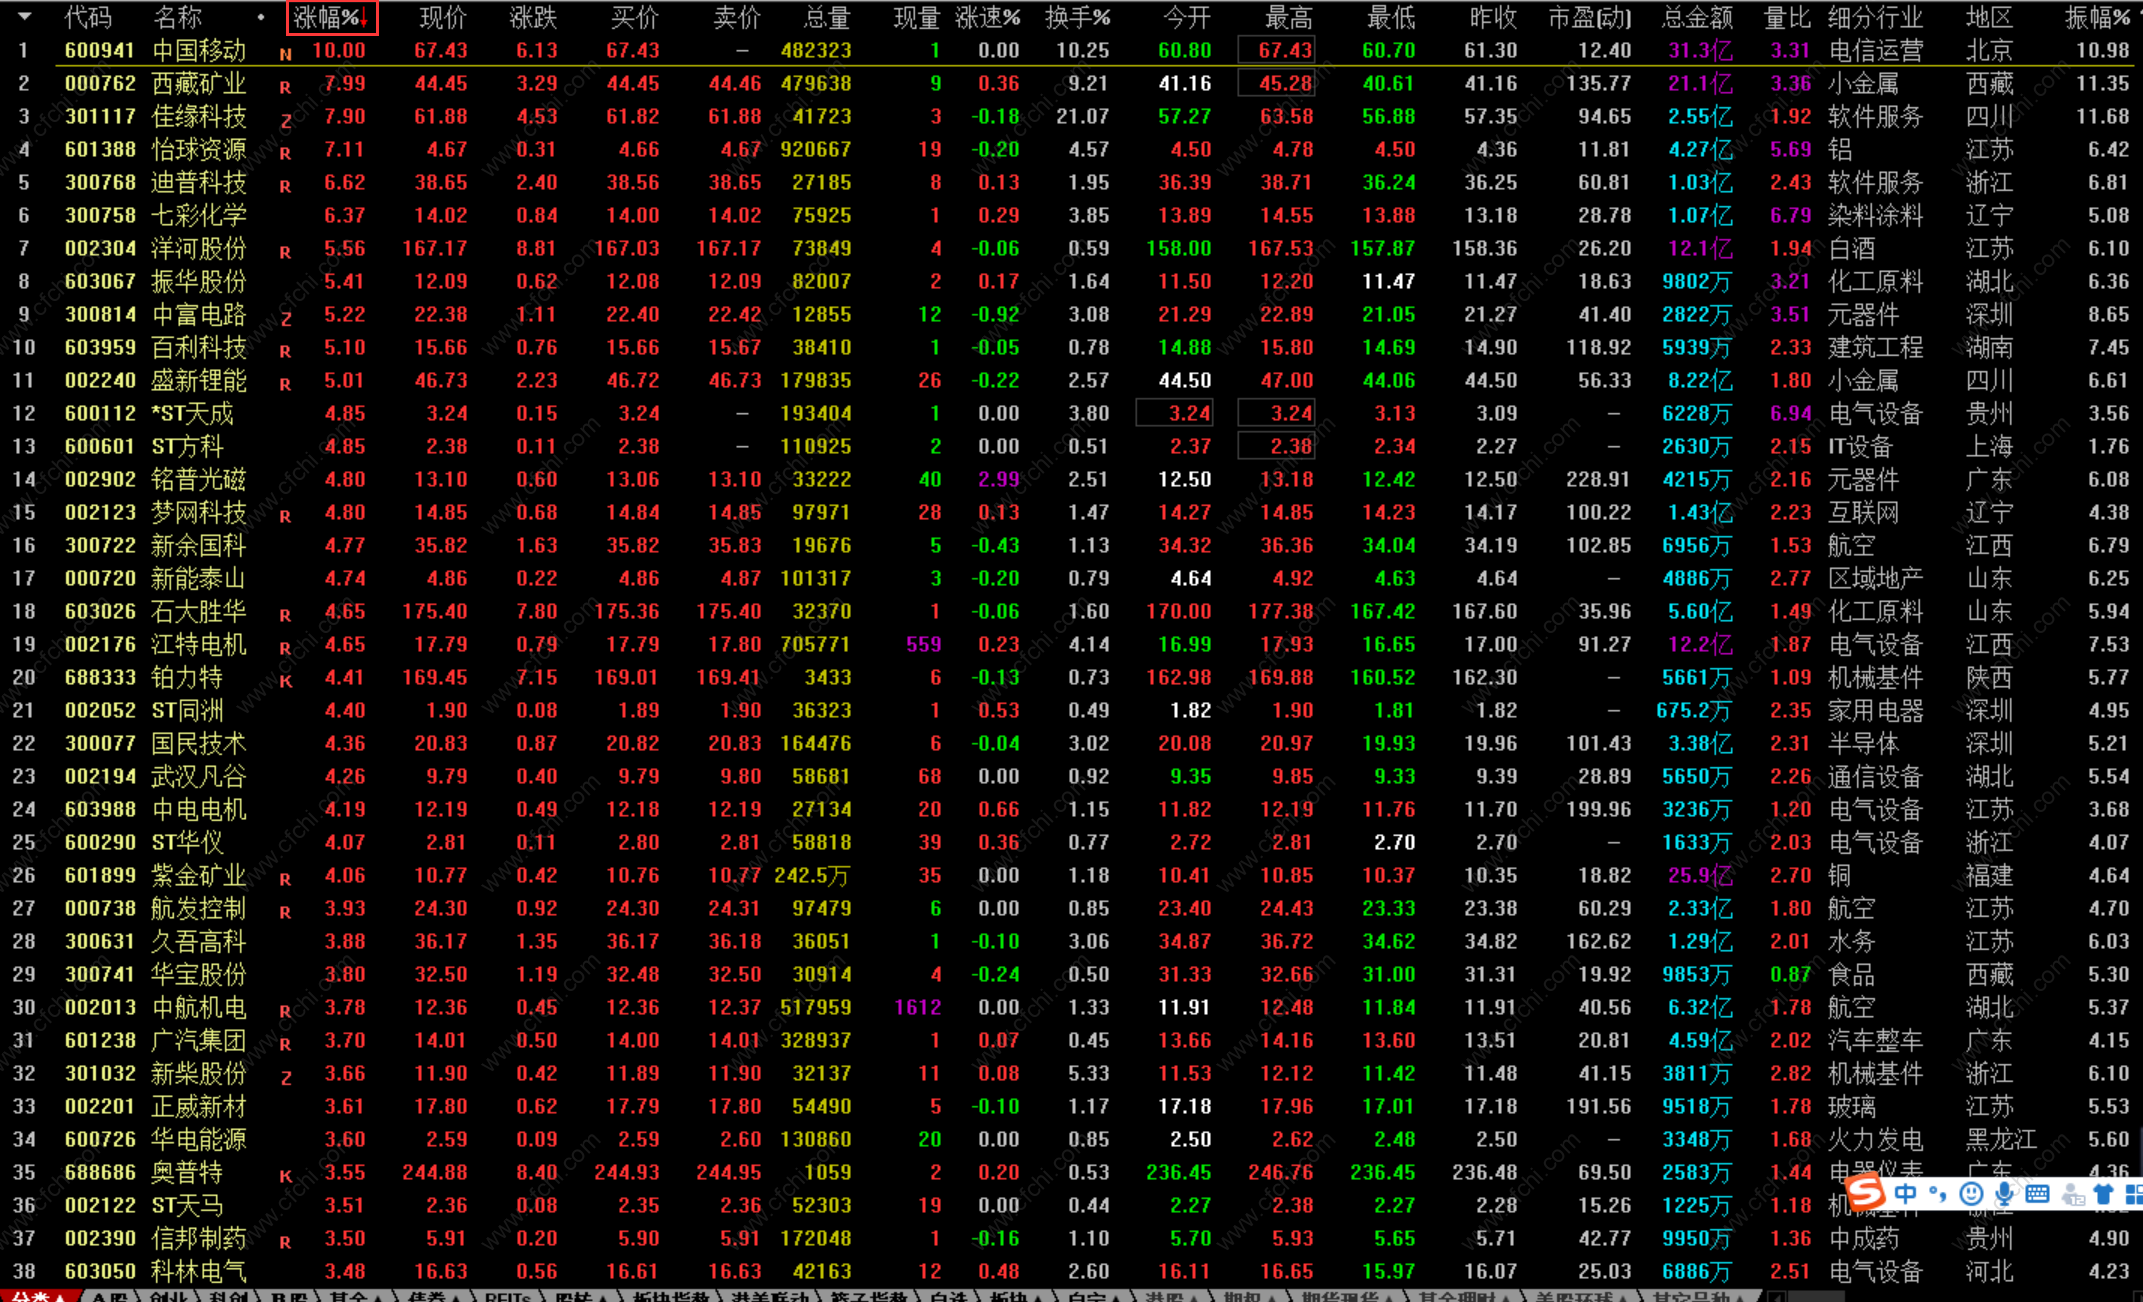Click the R marker beside 西藏矿业
Image resolution: width=2143 pixels, height=1302 pixels.
[285, 87]
